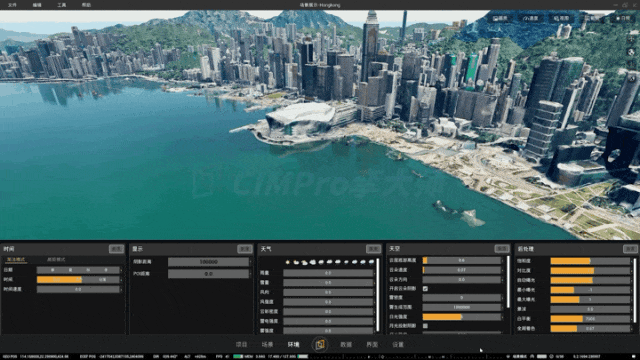Click the 天气 panel vertical scrollbar

click(378, 294)
